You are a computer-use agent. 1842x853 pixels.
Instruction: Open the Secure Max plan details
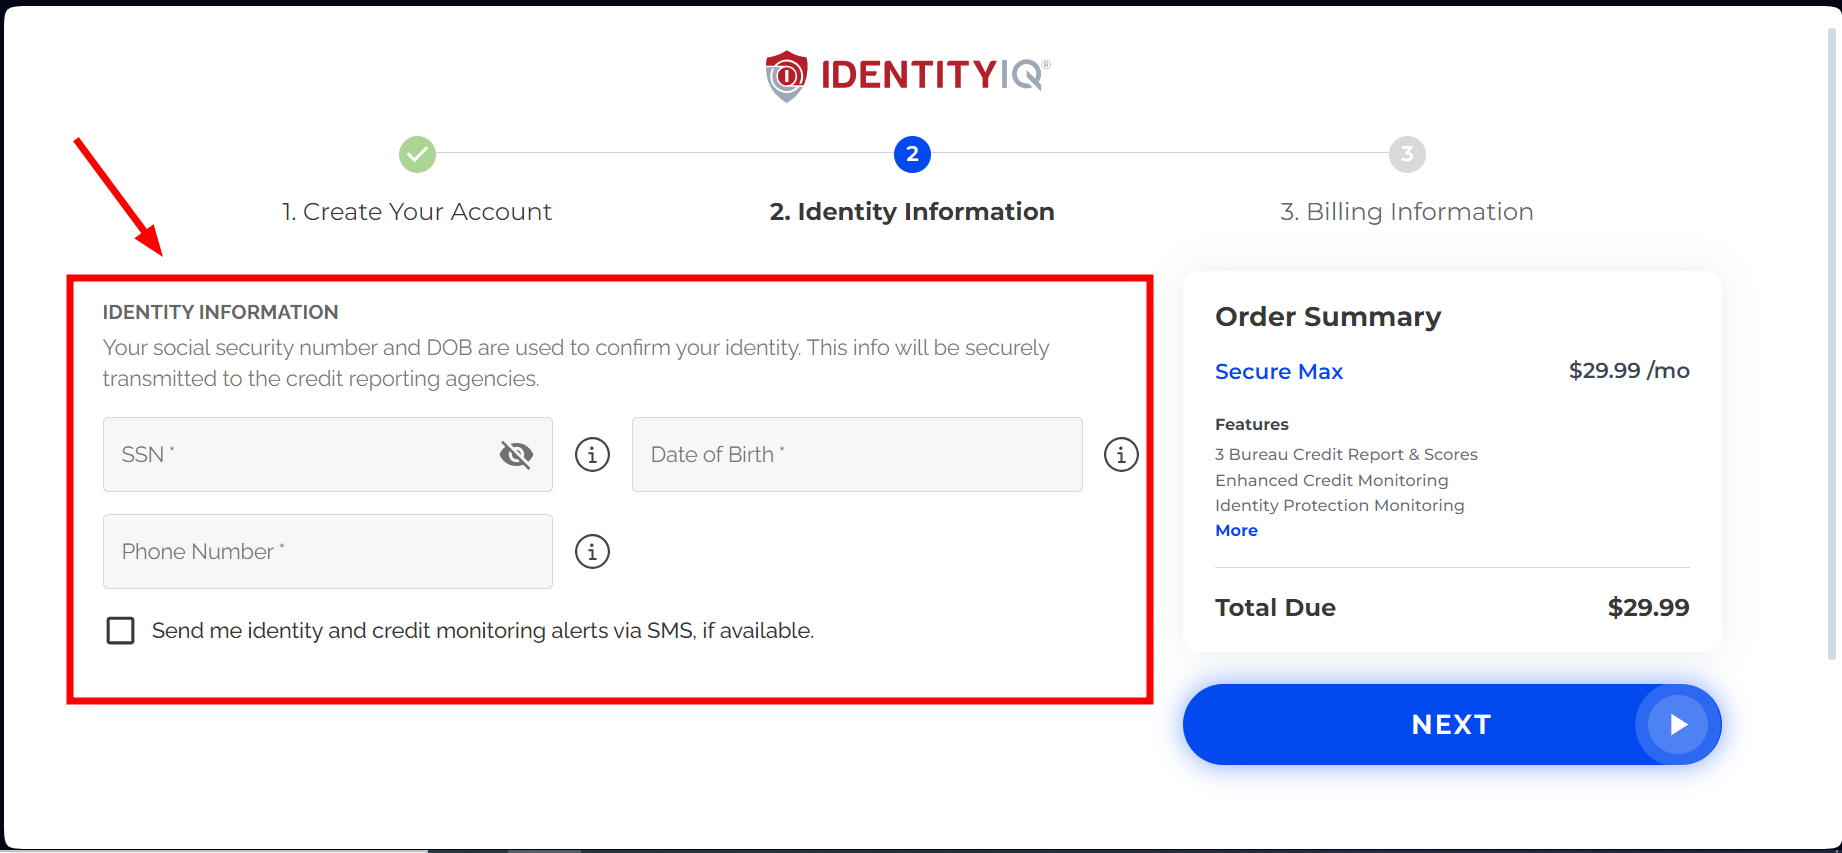click(1279, 371)
